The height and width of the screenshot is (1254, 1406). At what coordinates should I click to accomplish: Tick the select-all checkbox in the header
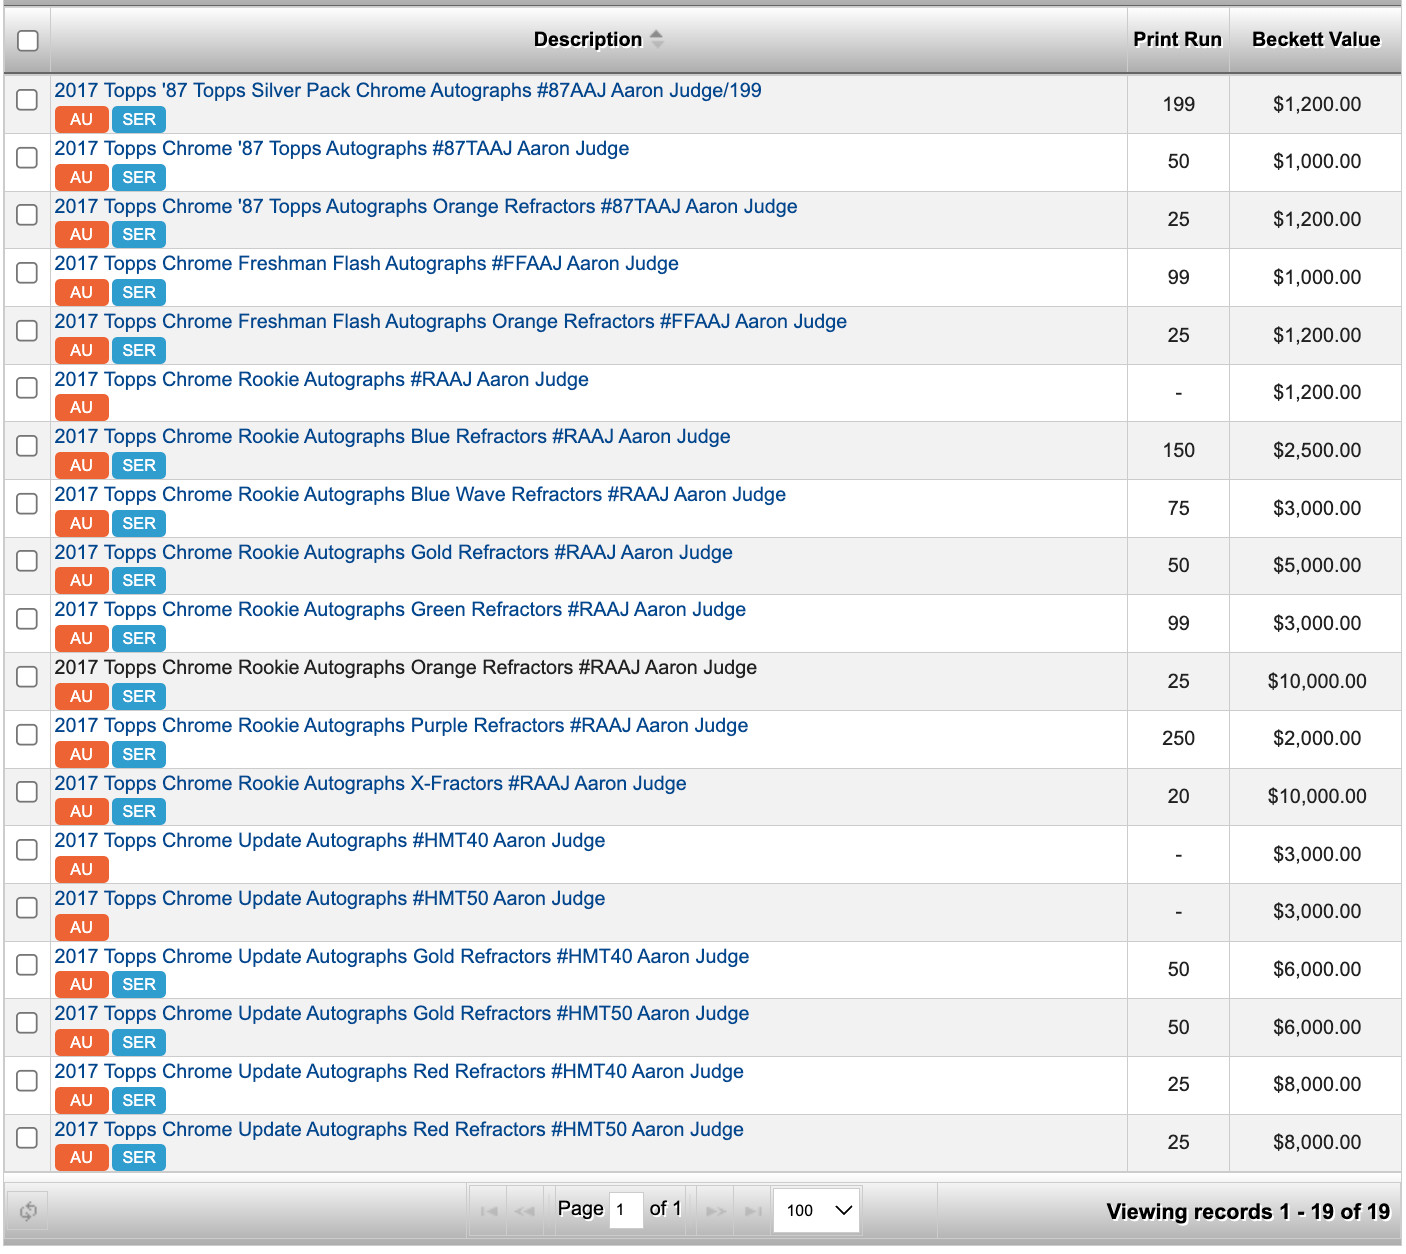click(x=28, y=40)
